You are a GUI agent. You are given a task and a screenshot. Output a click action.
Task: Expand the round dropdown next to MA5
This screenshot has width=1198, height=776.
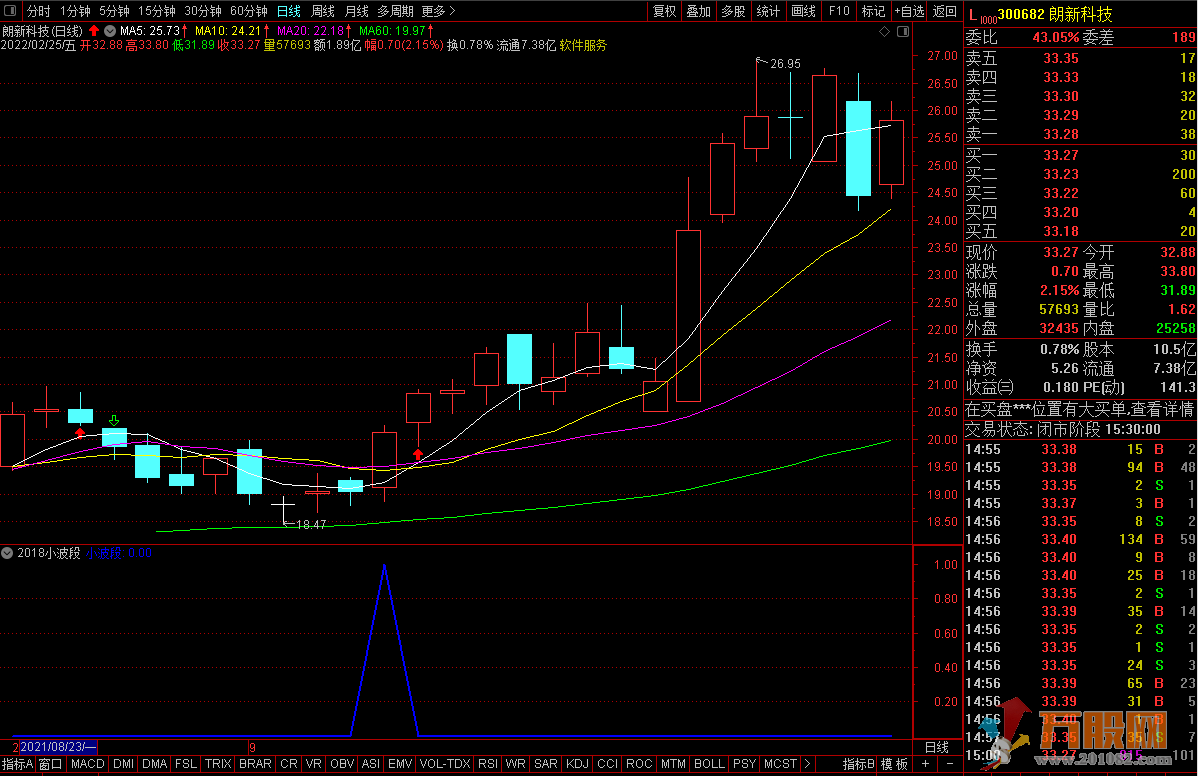click(x=109, y=30)
